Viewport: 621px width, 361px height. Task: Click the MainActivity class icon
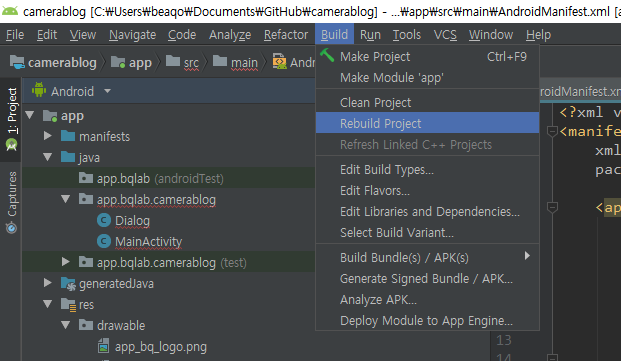pos(104,241)
